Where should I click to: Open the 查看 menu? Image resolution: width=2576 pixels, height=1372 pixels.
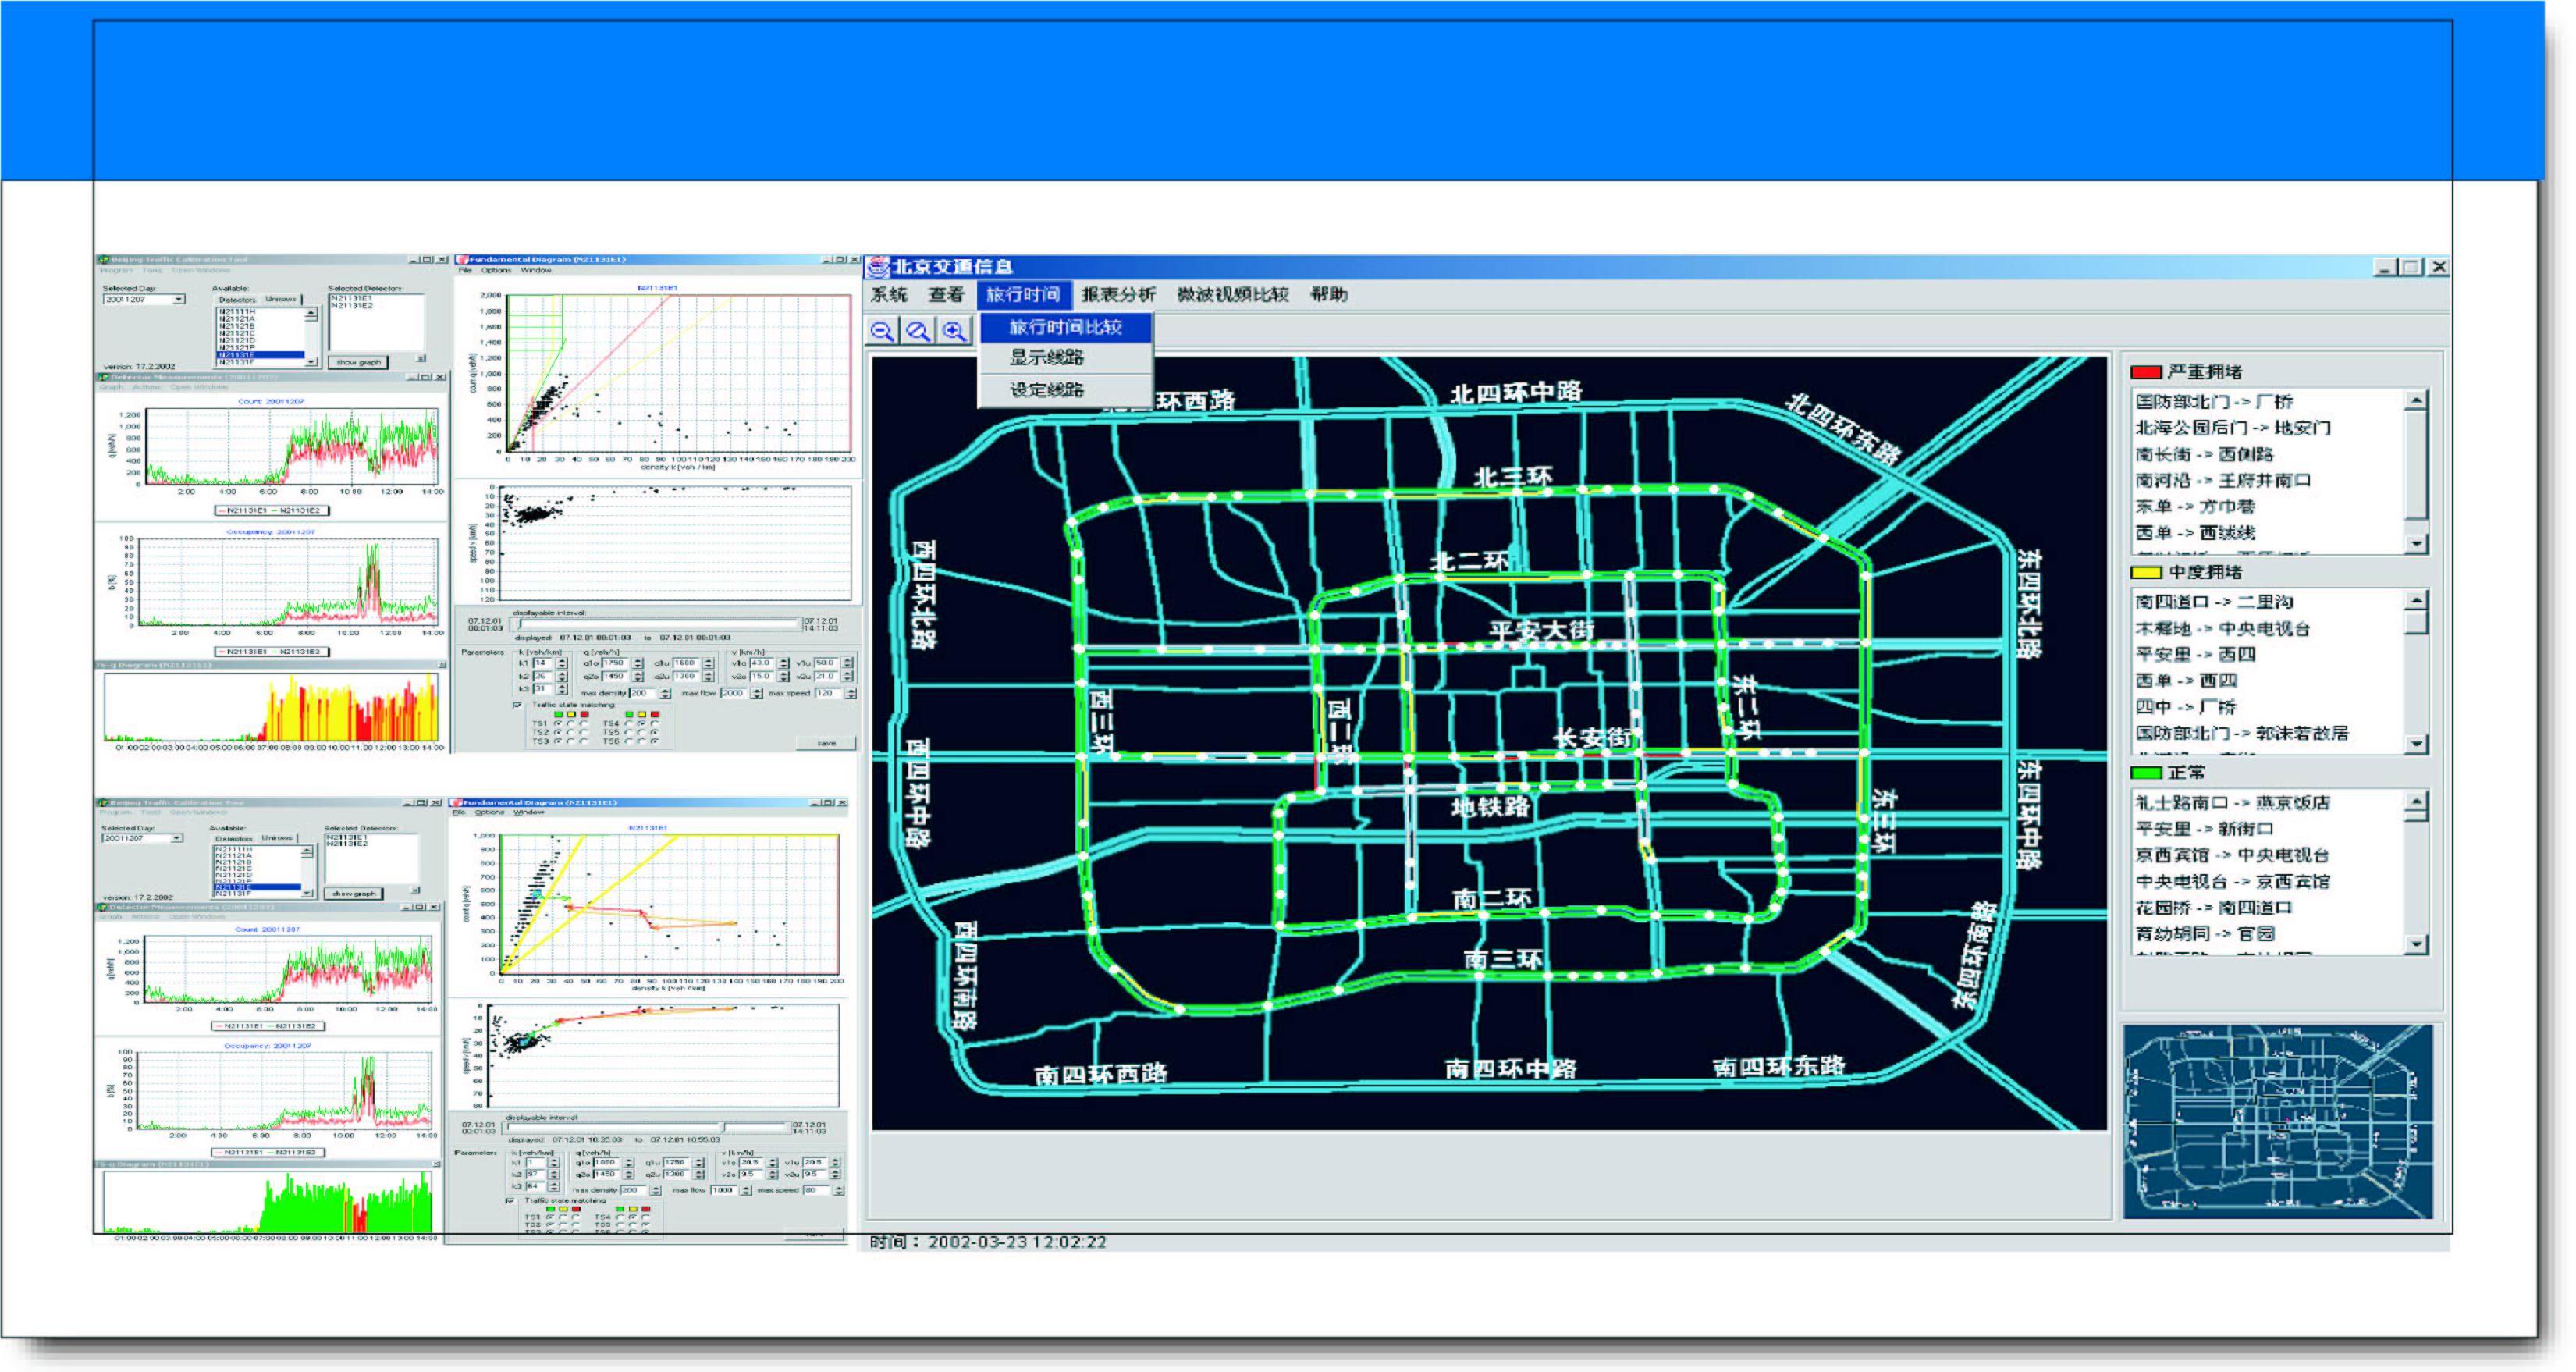coord(946,295)
